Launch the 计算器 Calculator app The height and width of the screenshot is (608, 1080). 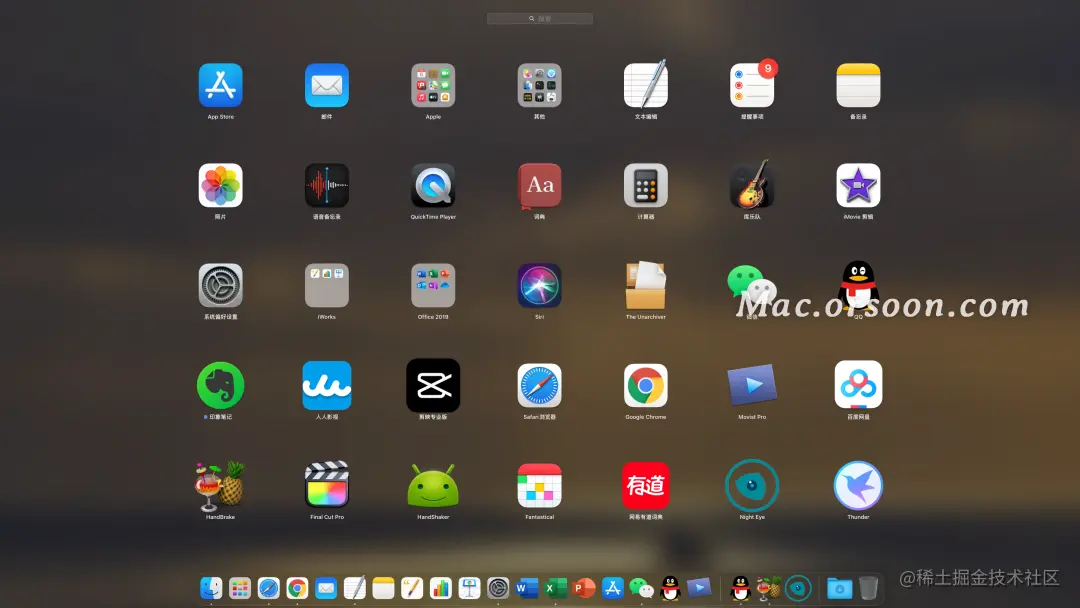(645, 185)
